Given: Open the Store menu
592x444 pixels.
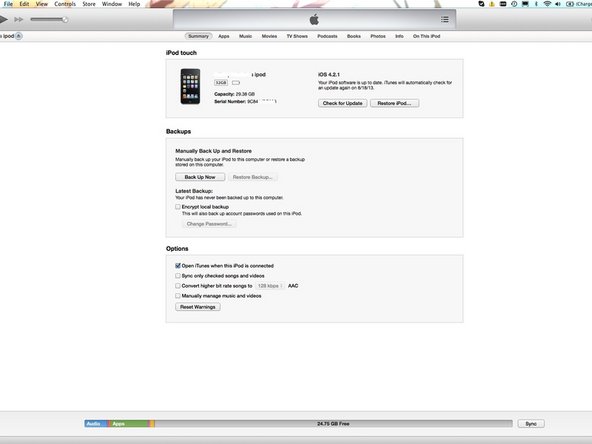Looking at the screenshot, I should [x=89, y=4].
